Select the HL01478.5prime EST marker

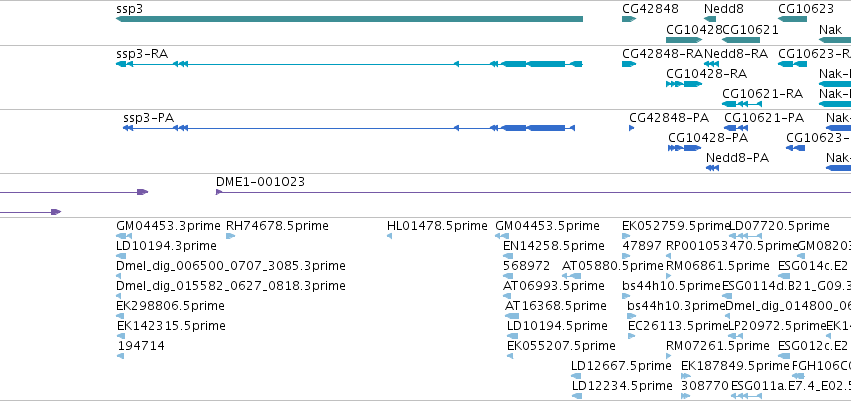click(x=390, y=236)
